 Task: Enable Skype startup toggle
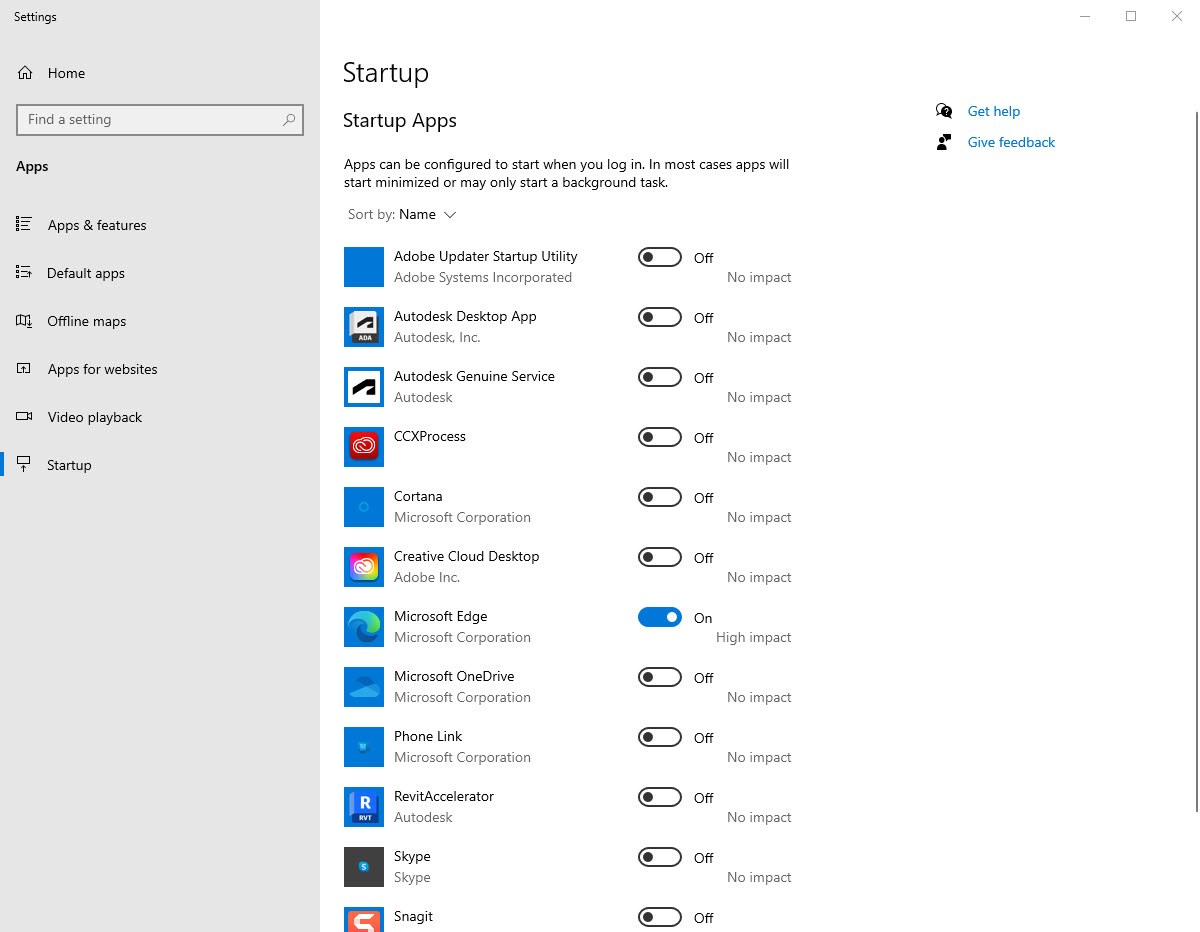pos(660,857)
